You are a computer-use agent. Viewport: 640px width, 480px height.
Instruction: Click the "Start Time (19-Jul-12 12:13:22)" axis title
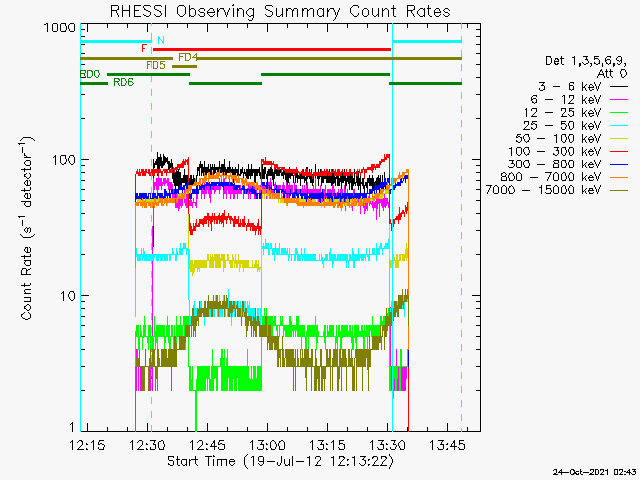pyautogui.click(x=281, y=461)
